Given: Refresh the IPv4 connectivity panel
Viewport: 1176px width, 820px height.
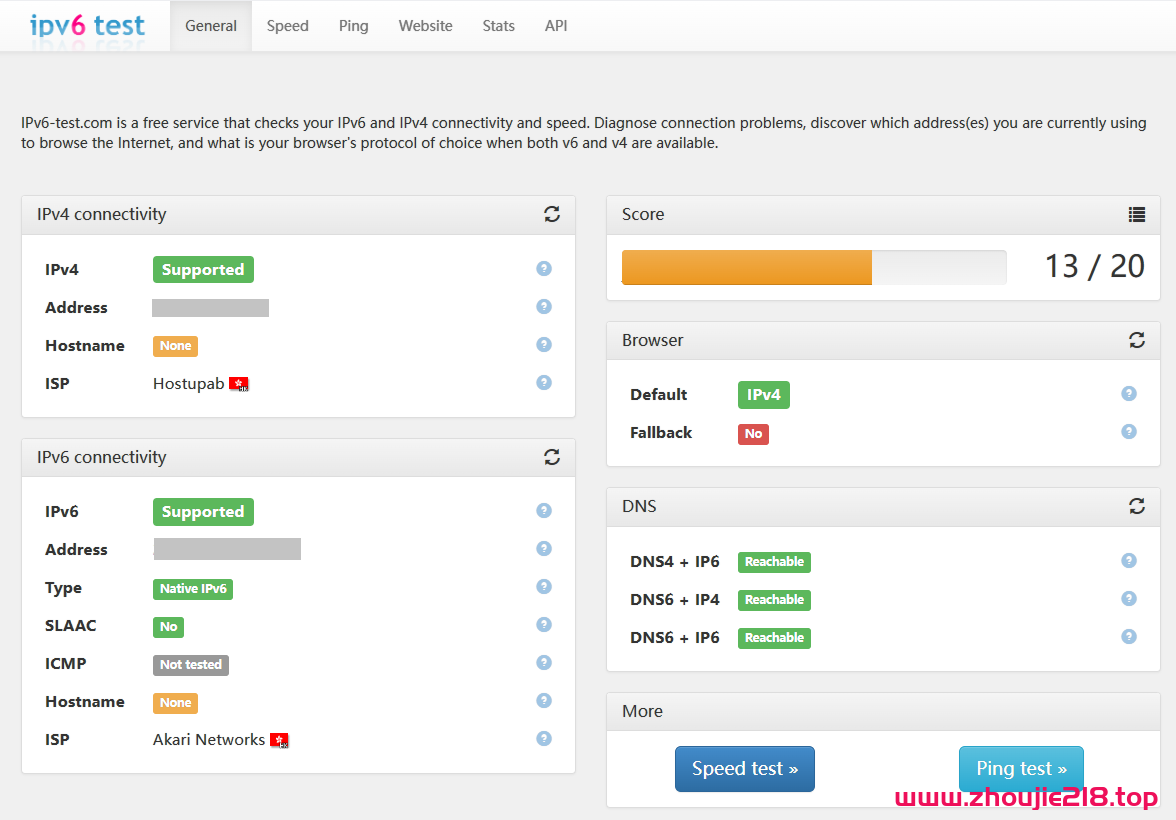Looking at the screenshot, I should click(x=552, y=214).
